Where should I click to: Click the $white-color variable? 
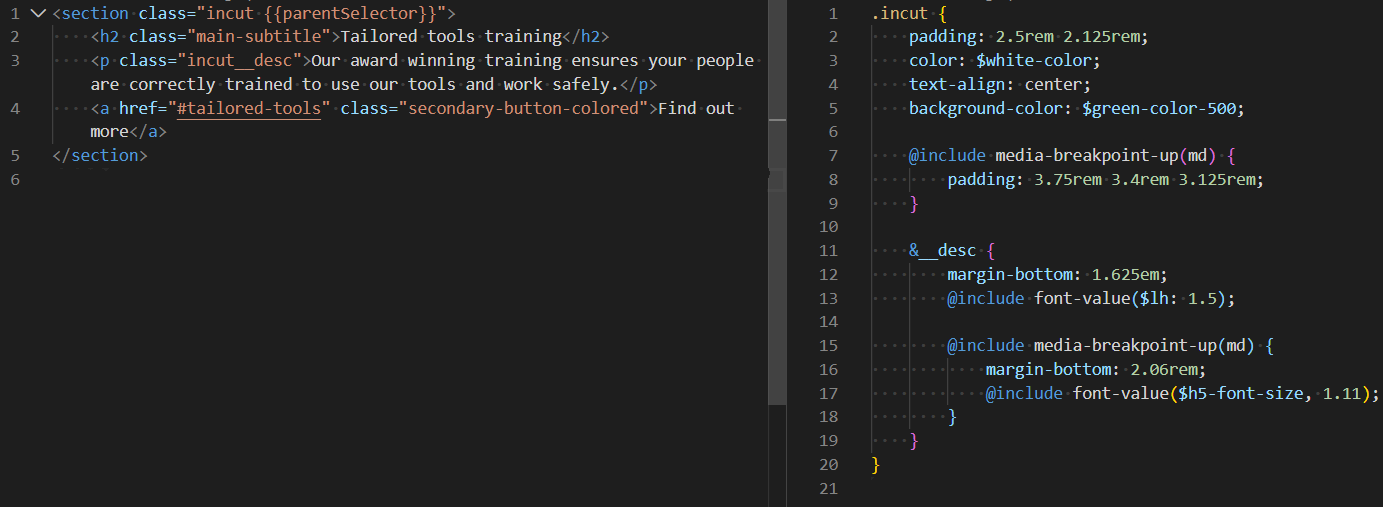(1033, 61)
